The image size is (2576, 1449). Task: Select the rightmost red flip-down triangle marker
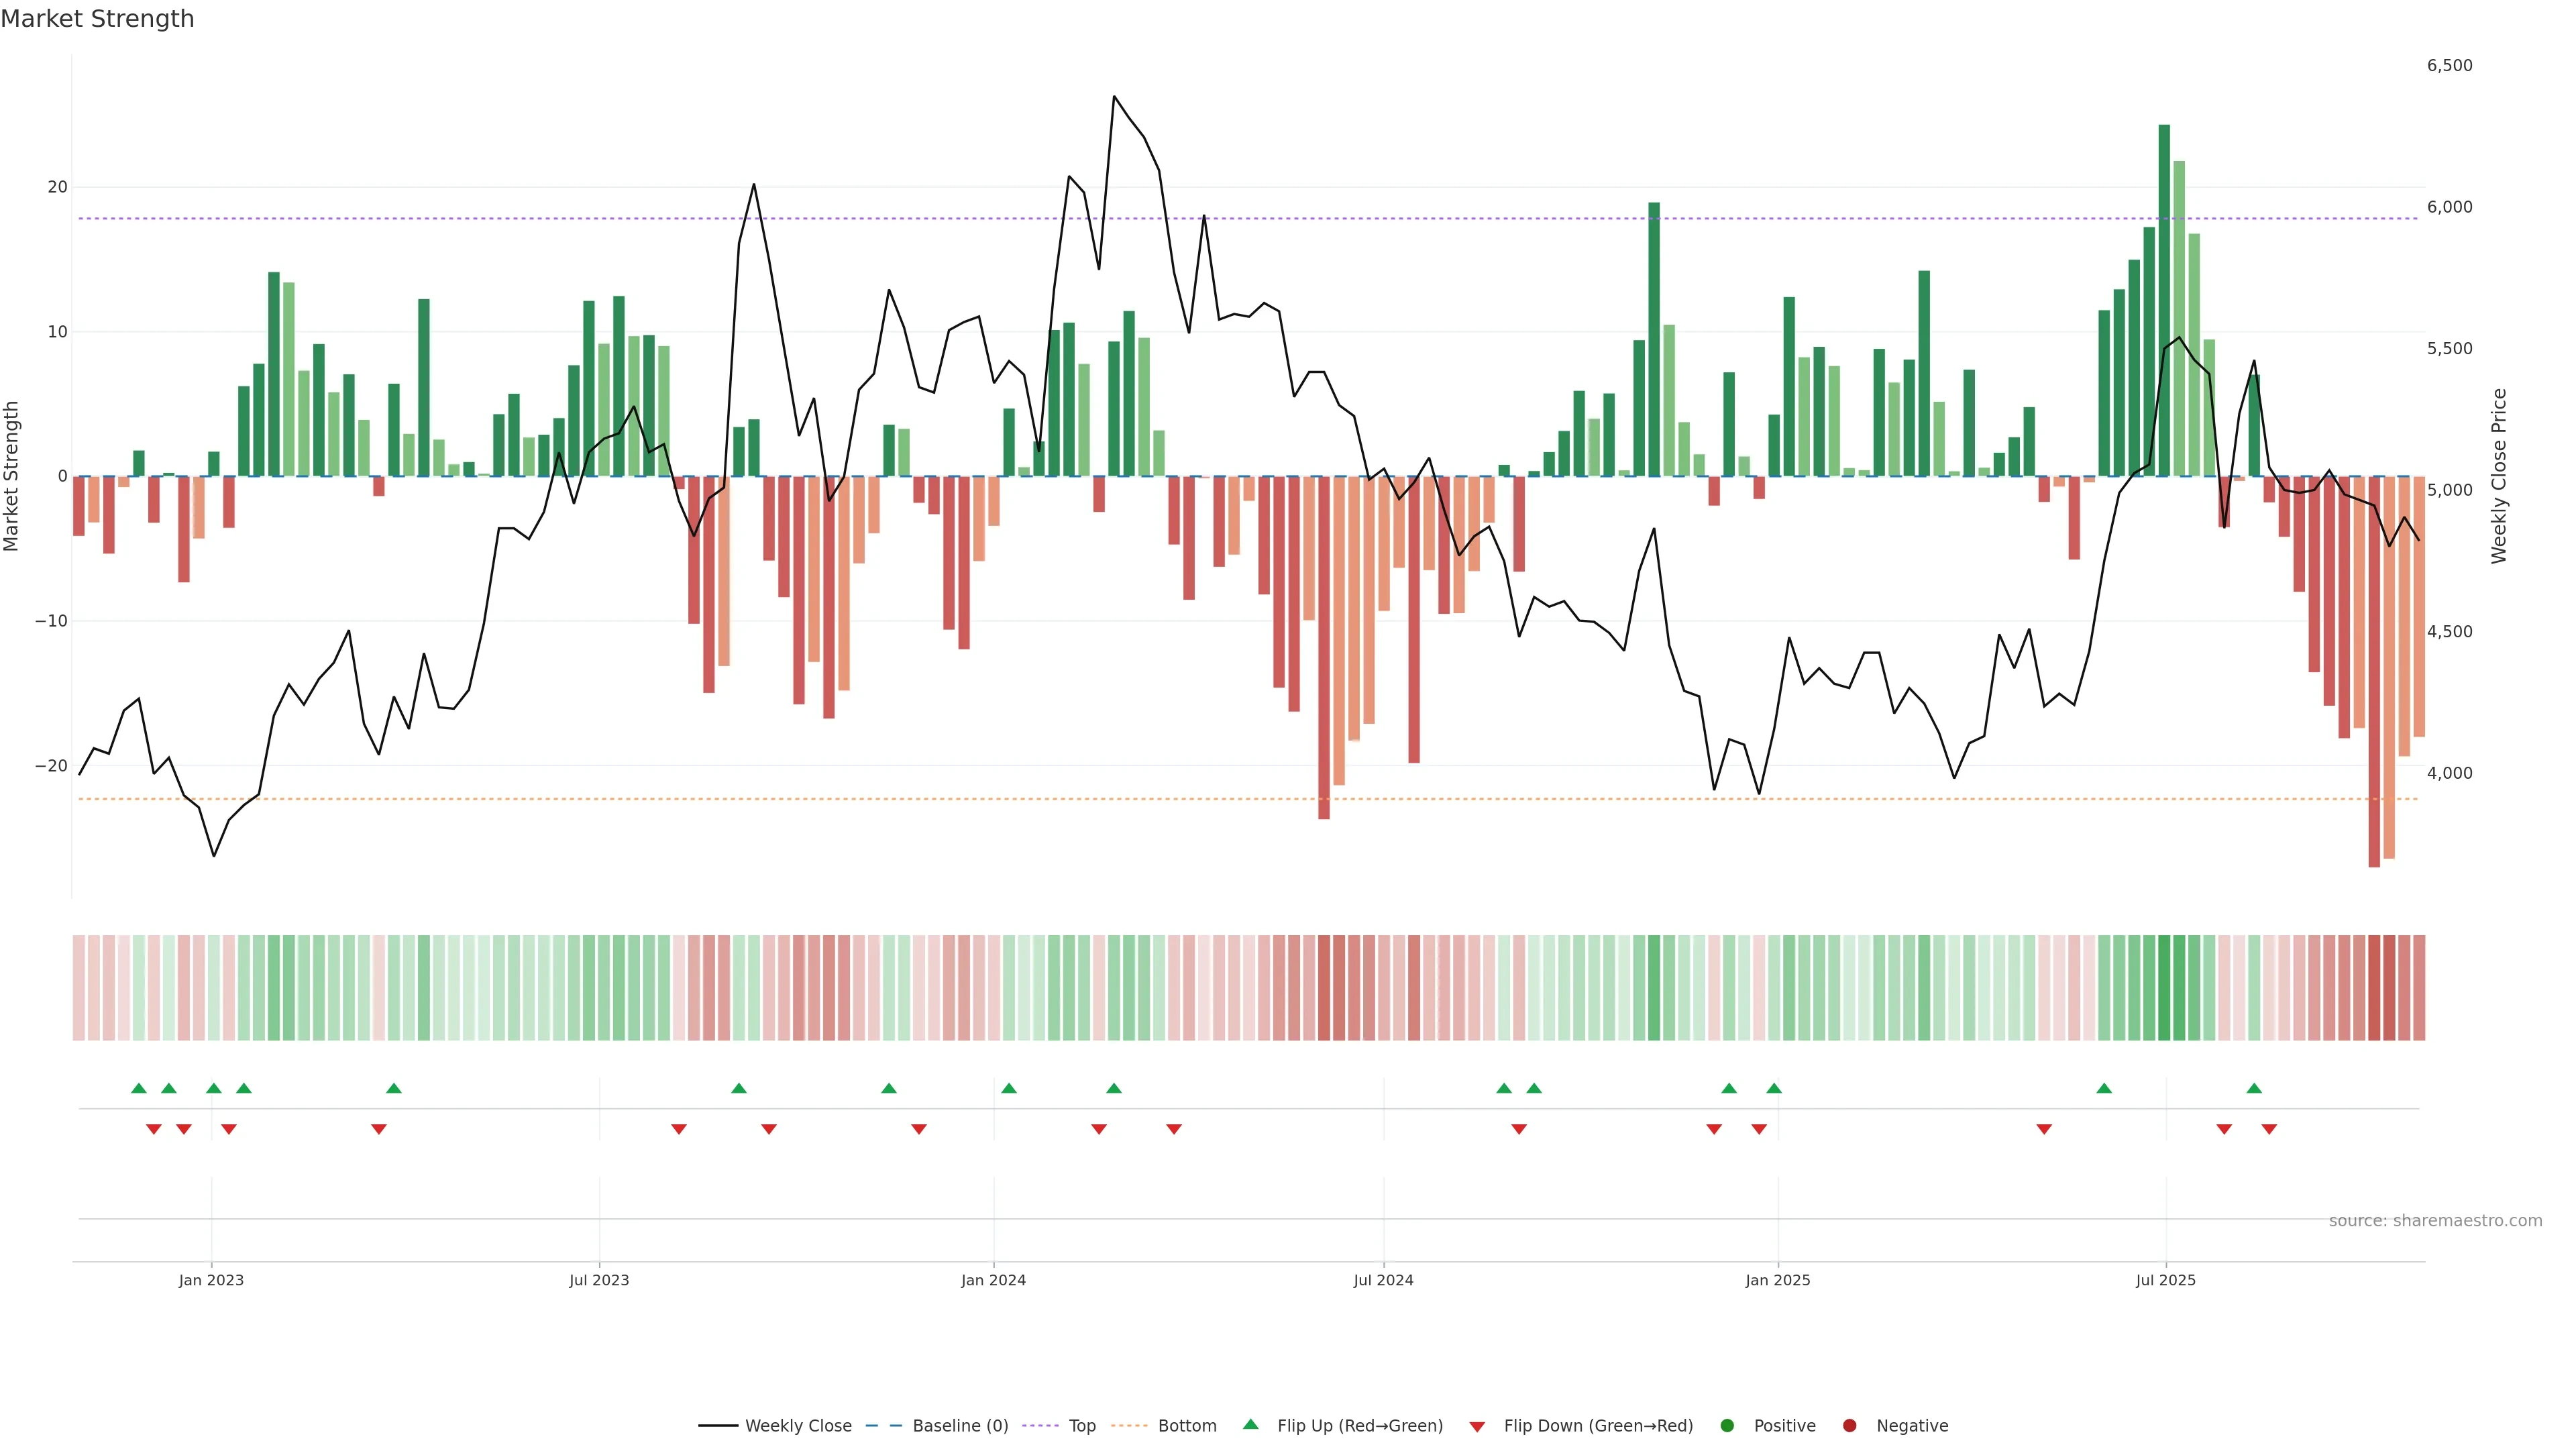pos(2269,1129)
